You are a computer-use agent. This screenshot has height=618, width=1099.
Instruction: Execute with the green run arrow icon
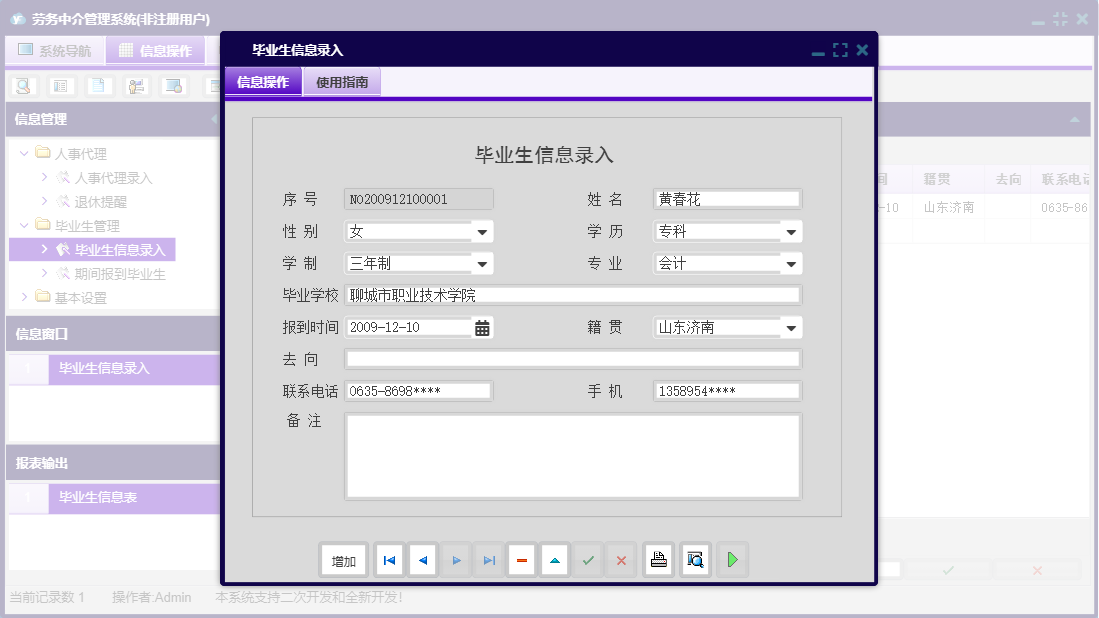[x=732, y=560]
